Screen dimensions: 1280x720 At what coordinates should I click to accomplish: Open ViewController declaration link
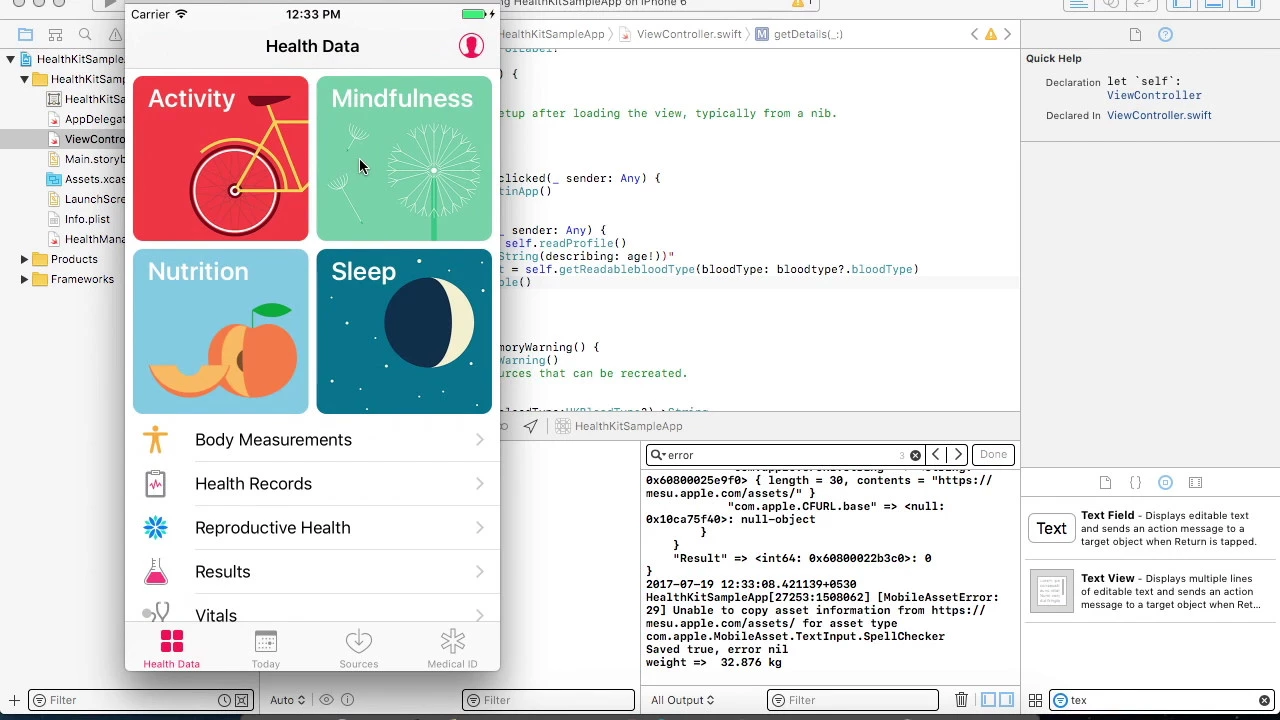[1154, 95]
